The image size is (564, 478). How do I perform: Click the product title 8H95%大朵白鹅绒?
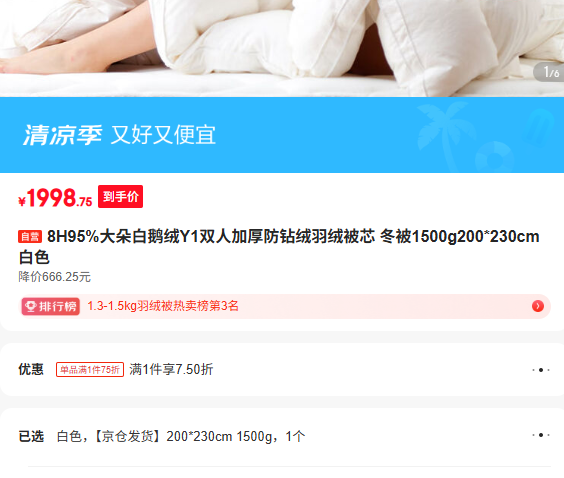click(279, 247)
